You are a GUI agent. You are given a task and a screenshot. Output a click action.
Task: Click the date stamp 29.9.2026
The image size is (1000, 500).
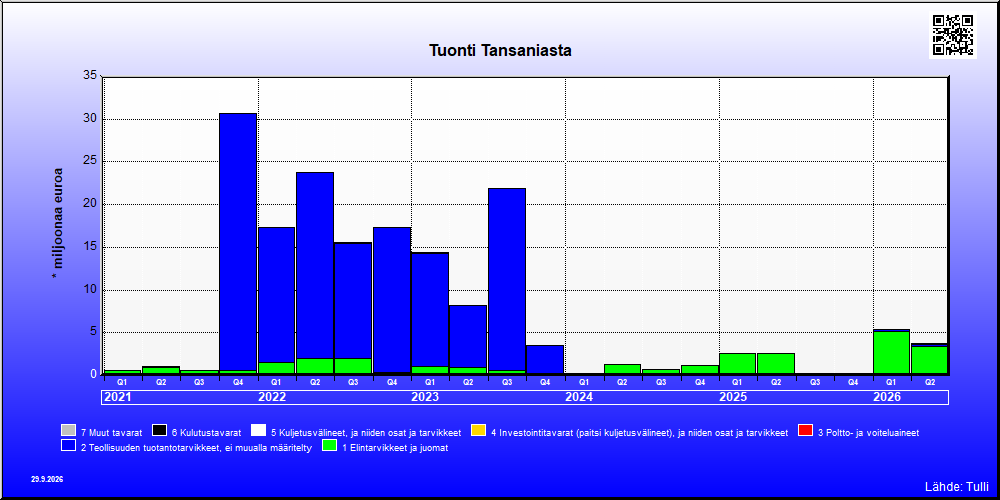click(x=47, y=479)
